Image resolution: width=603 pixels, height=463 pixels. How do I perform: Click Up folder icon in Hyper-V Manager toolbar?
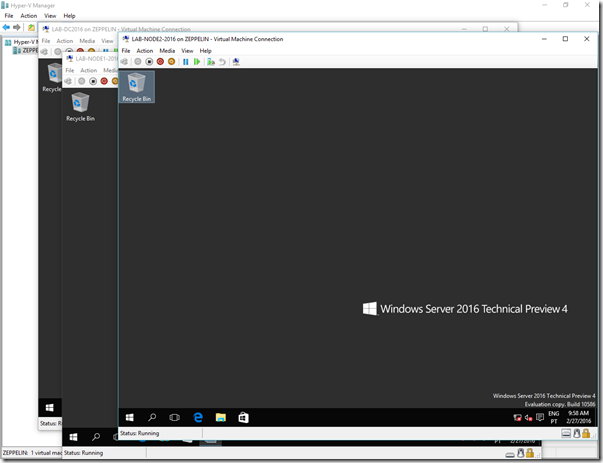point(31,27)
